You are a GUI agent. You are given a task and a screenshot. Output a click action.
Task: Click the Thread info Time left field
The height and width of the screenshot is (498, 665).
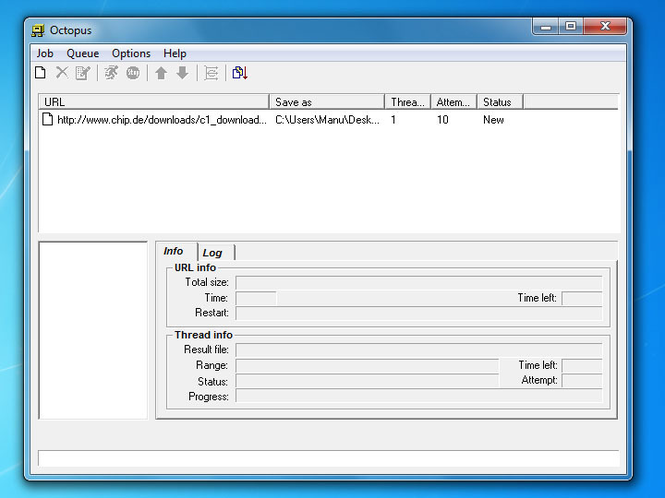582,366
